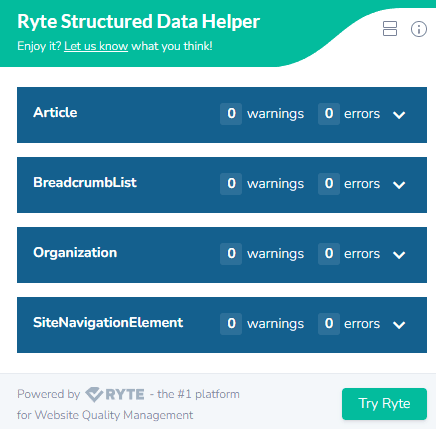
Task: Expand the SiteNavigationElement chevron arrow
Action: [x=399, y=325]
